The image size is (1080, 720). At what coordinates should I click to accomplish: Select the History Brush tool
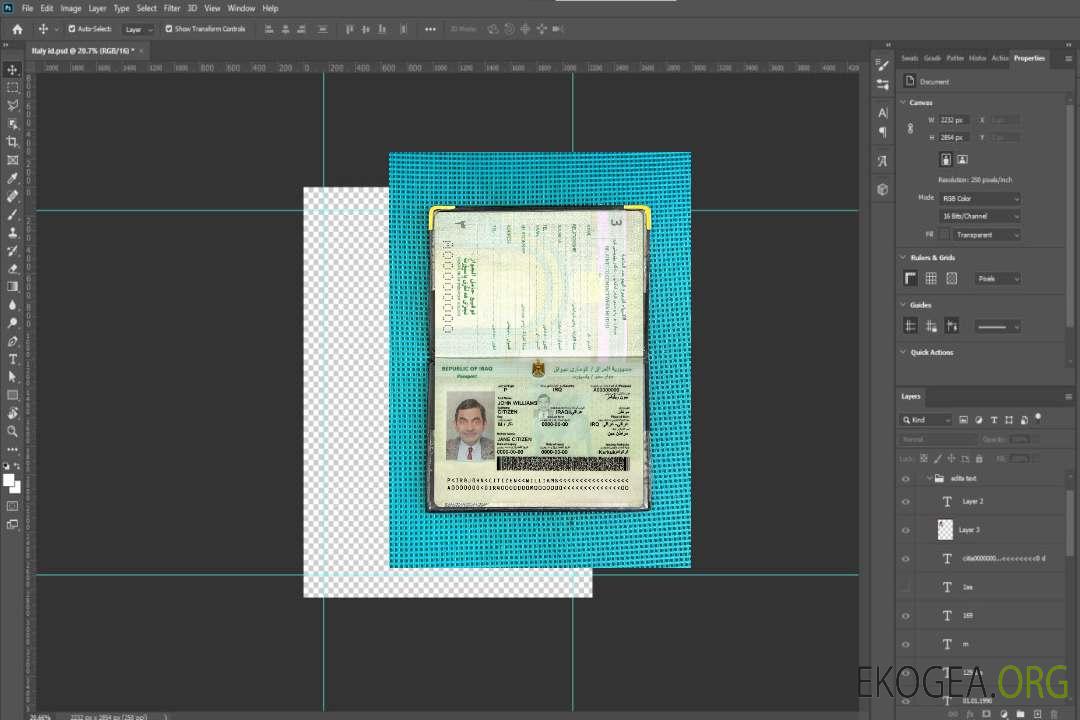(x=12, y=251)
